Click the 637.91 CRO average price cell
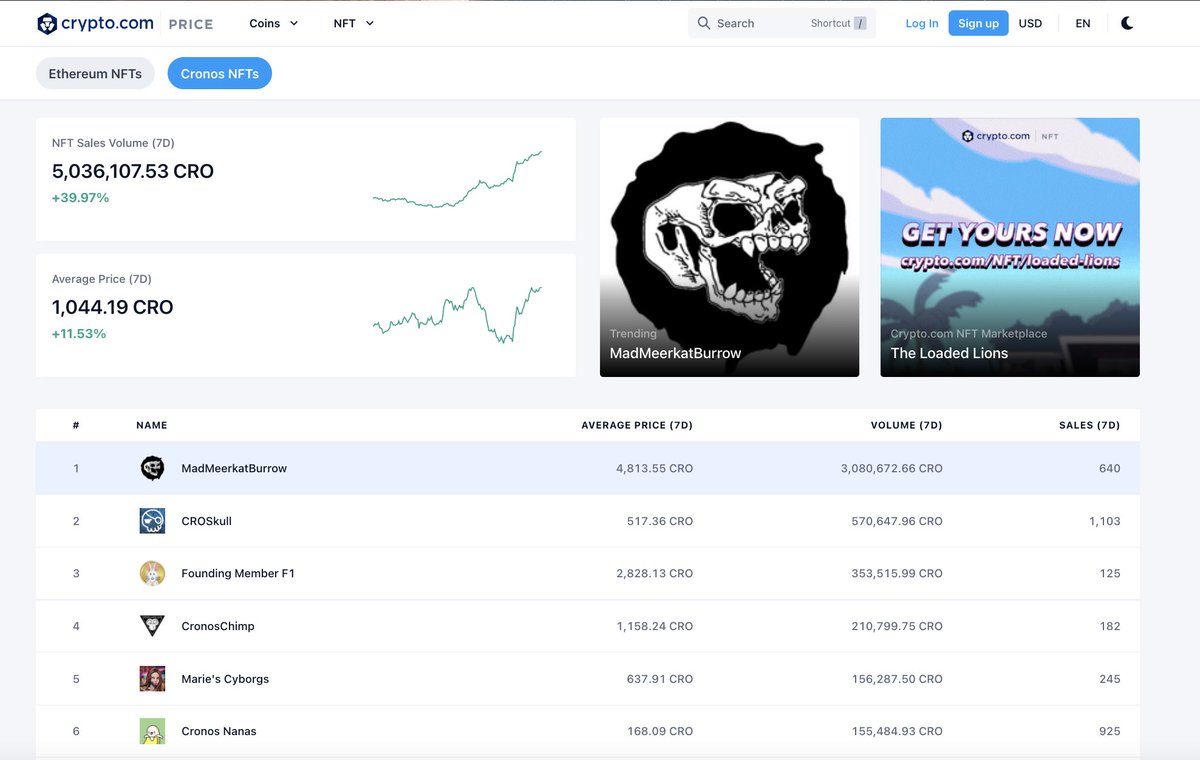1200x760 pixels. pos(662,679)
